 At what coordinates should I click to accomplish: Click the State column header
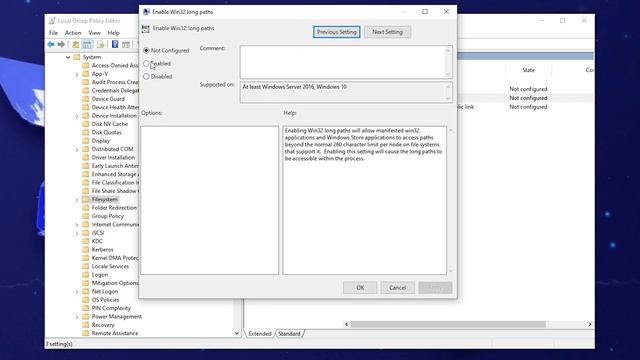[x=528, y=70]
